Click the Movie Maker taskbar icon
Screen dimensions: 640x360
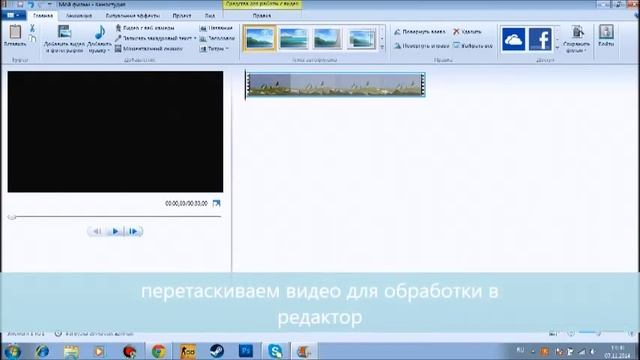click(304, 351)
